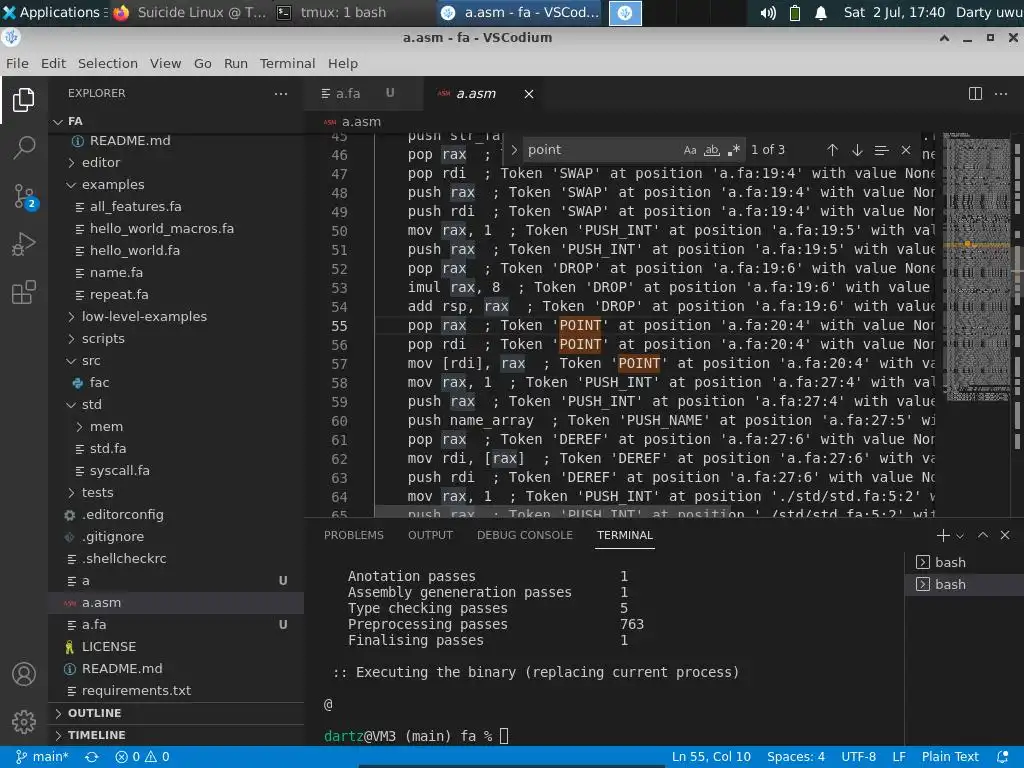Open hello_world_macros.fa in Explorer

click(161, 229)
